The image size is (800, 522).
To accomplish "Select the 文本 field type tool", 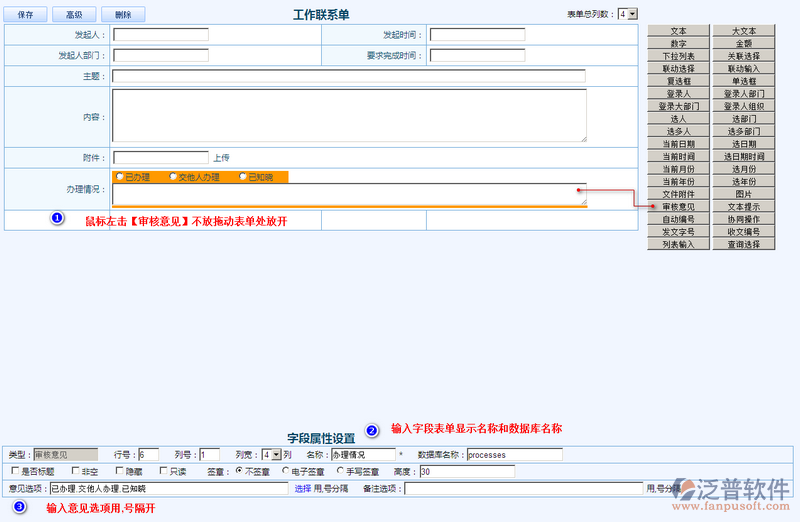I will (x=678, y=31).
